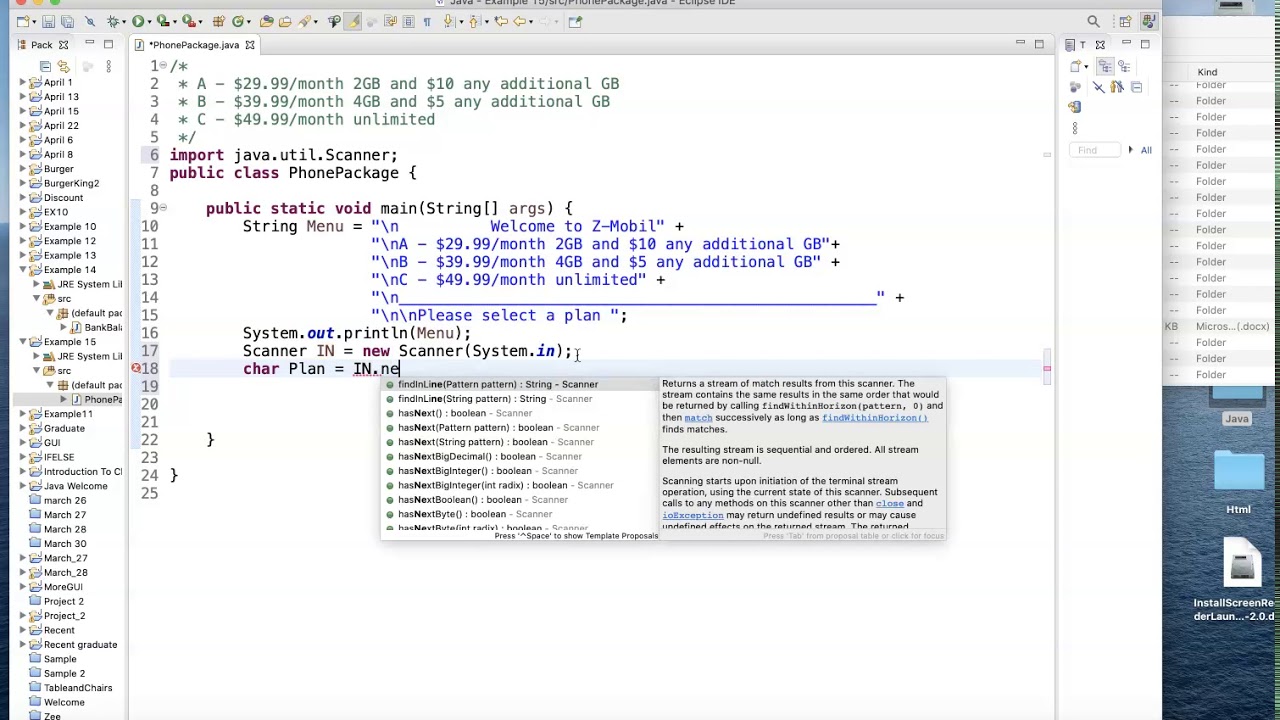Click the Back navigation arrow
1280x720 pixels.
[x=519, y=21]
